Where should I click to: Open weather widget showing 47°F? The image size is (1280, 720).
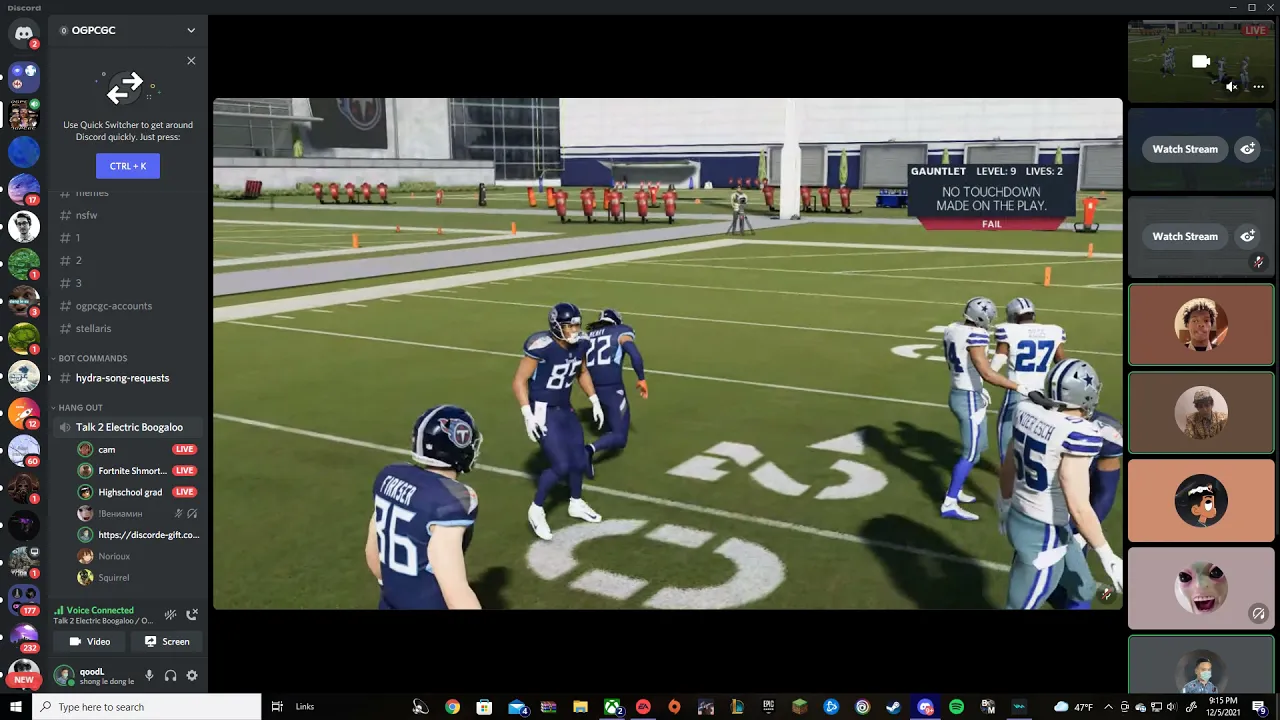pyautogui.click(x=1074, y=707)
